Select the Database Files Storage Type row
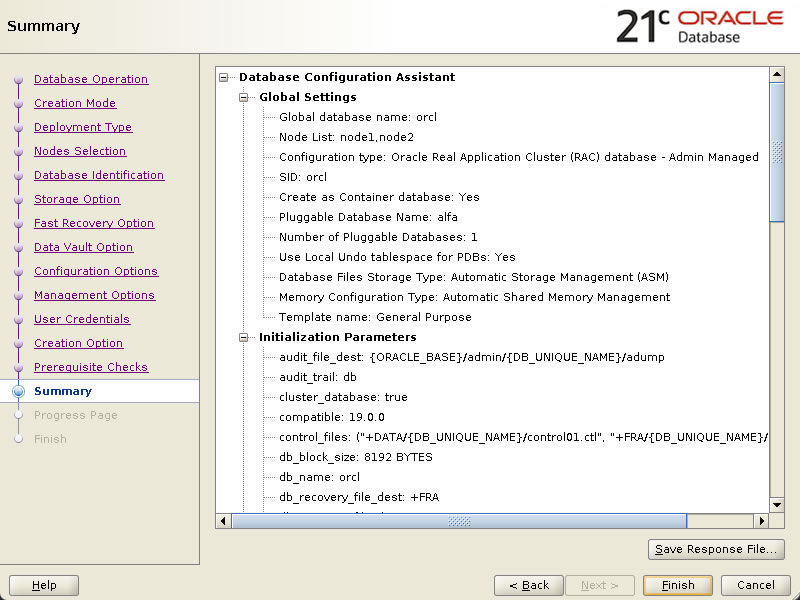 click(474, 277)
